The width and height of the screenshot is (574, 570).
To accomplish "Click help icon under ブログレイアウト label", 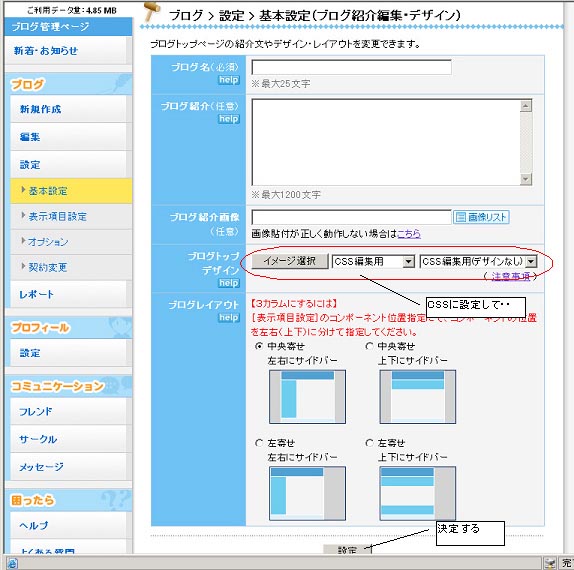I will [x=229, y=317].
